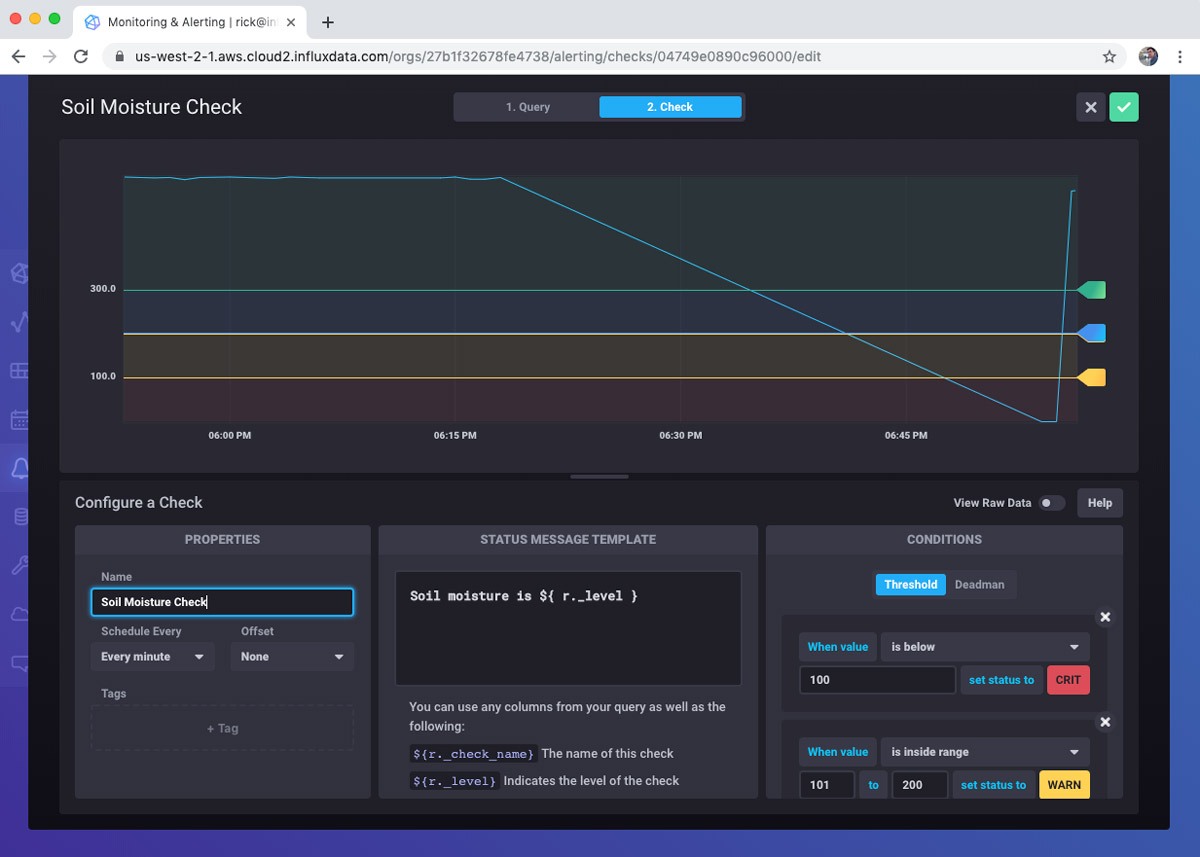
Task: Select the 2. Check tab
Action: 670,107
